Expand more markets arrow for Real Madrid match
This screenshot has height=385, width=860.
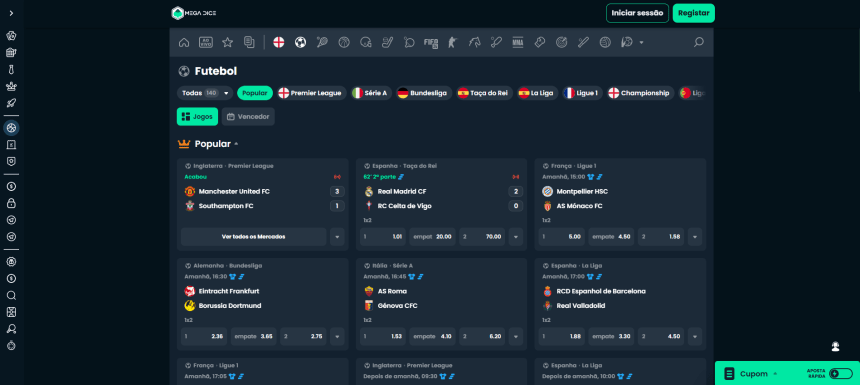tap(516, 237)
